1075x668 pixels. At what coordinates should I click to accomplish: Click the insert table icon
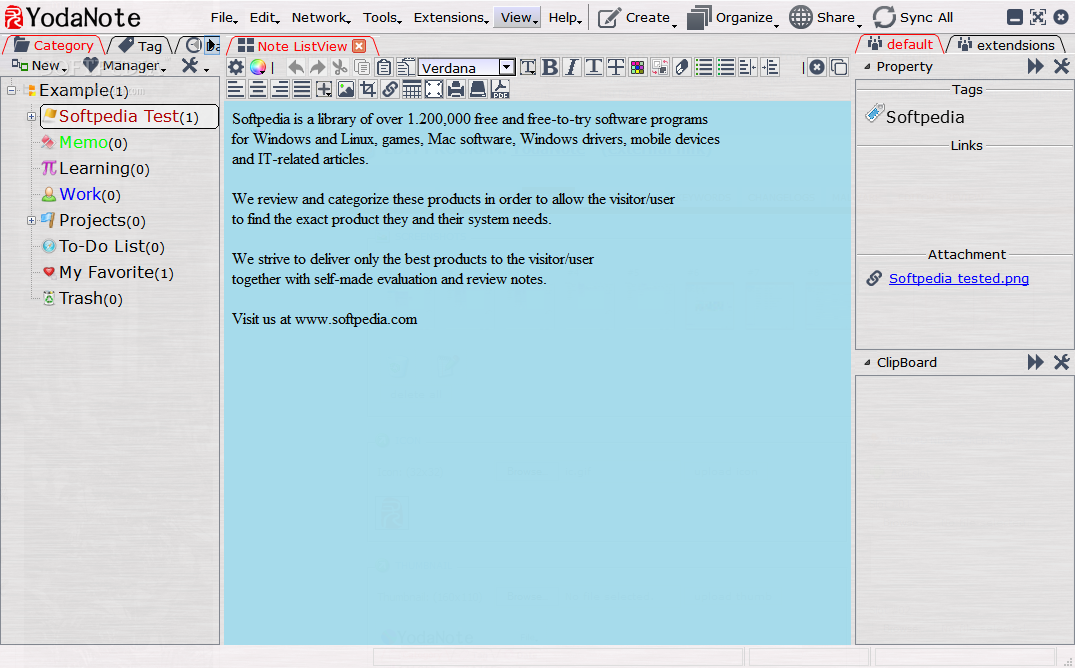(x=412, y=89)
